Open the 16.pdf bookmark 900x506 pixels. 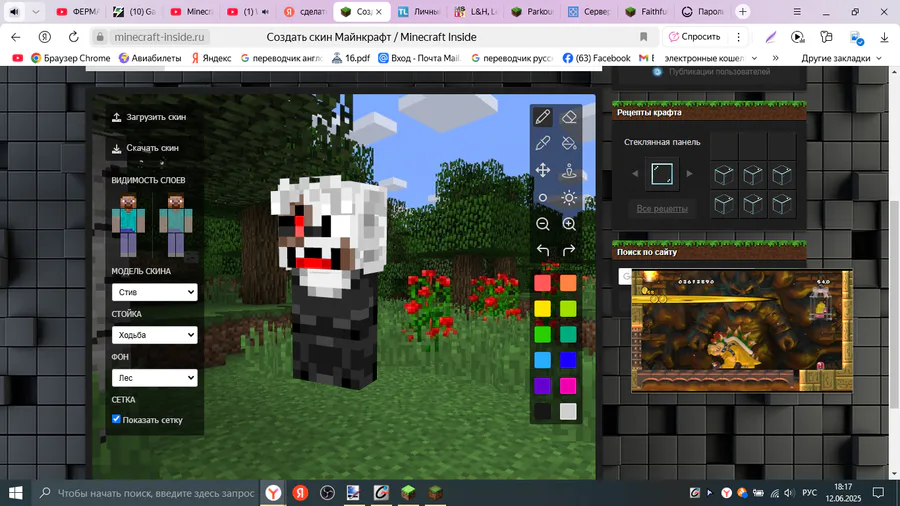click(x=351, y=58)
